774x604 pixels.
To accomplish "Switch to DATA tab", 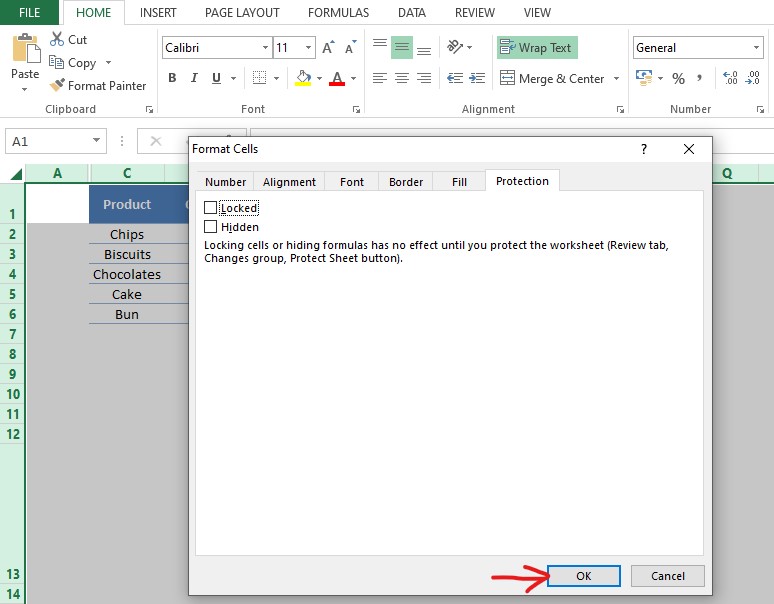I will (x=412, y=12).
